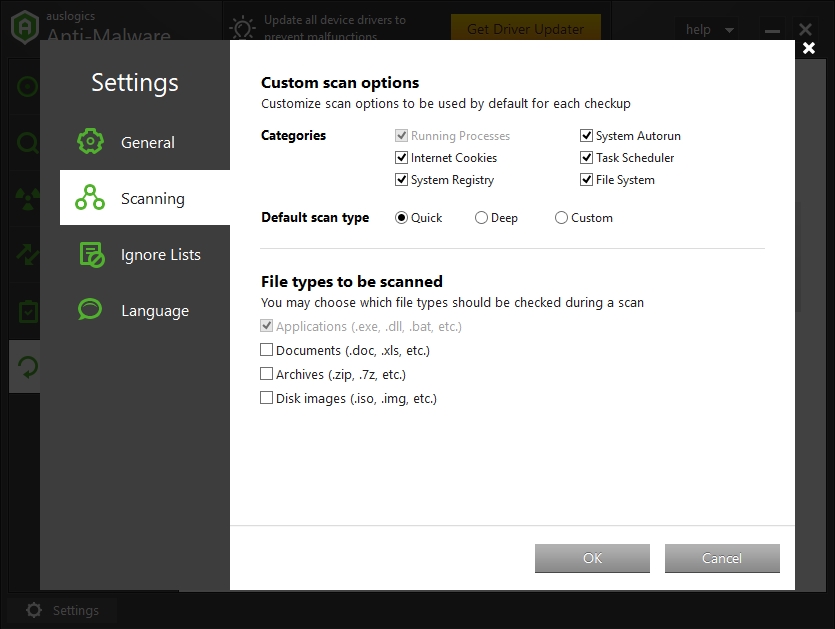Open the Language settings tab
Viewport: 835px width, 629px height.
coord(154,311)
